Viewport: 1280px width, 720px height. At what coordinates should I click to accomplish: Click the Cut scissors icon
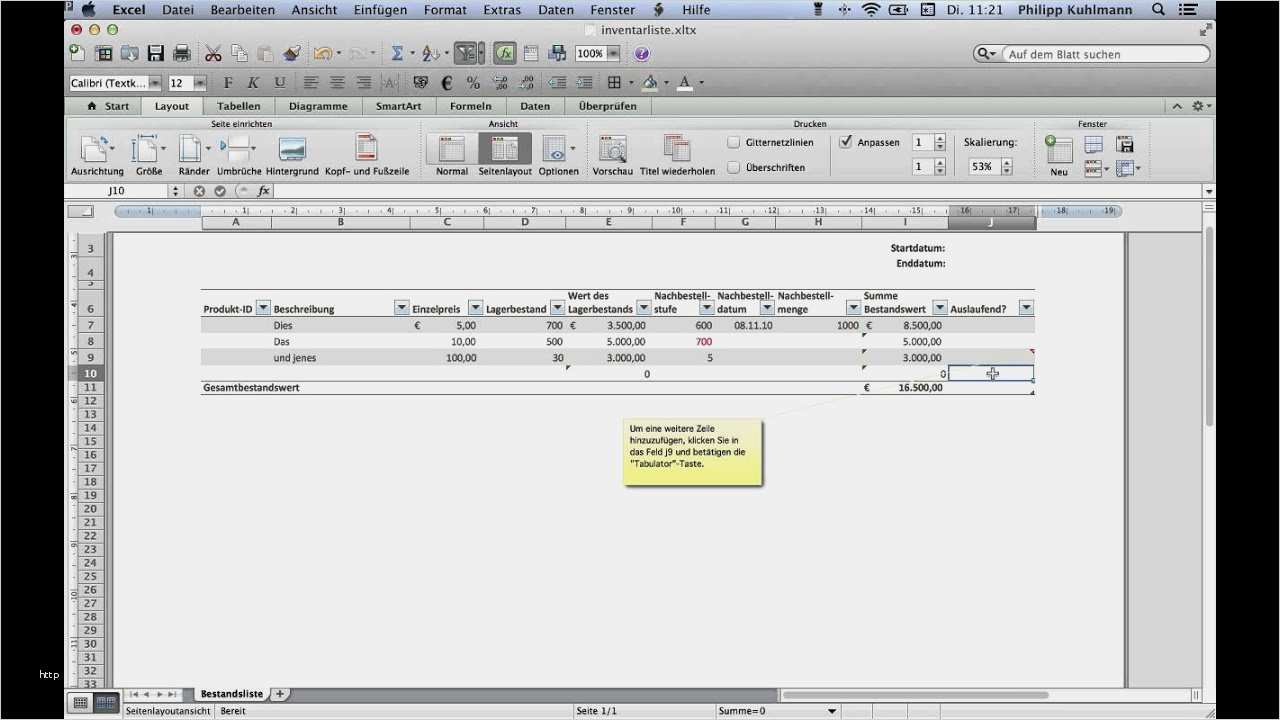213,53
